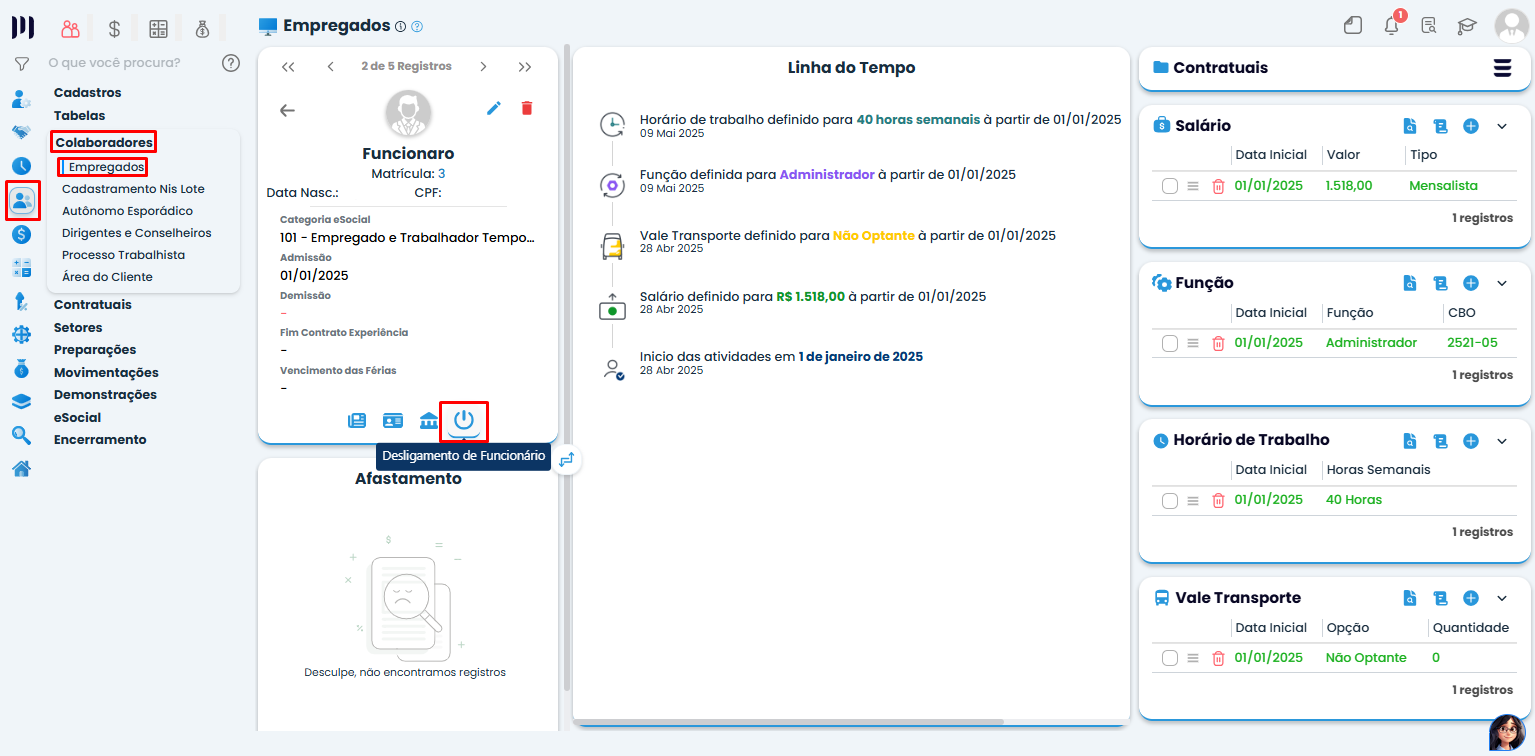Open the calculator module in the top bar
Image resolution: width=1535 pixels, height=756 pixels.
(x=158, y=28)
